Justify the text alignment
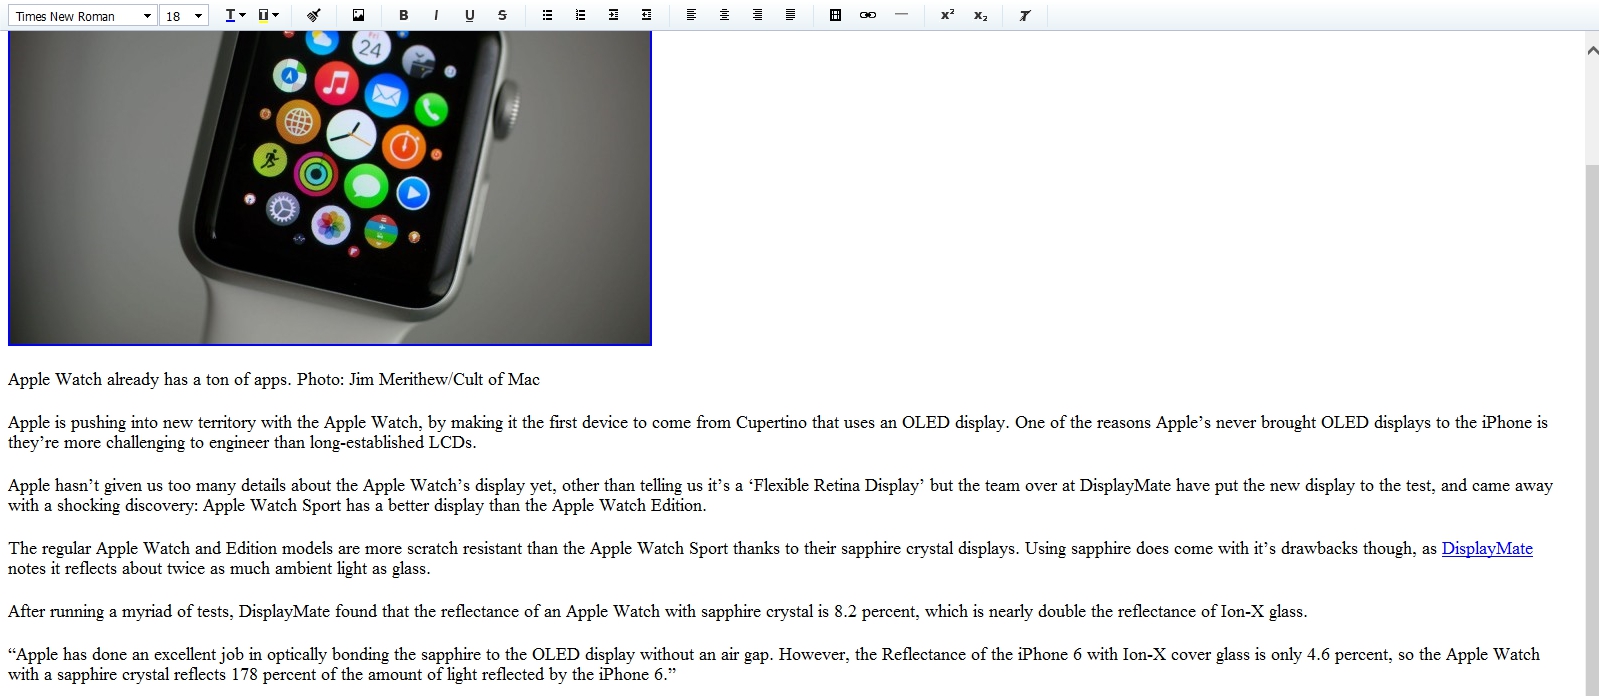This screenshot has width=1599, height=696. click(790, 15)
